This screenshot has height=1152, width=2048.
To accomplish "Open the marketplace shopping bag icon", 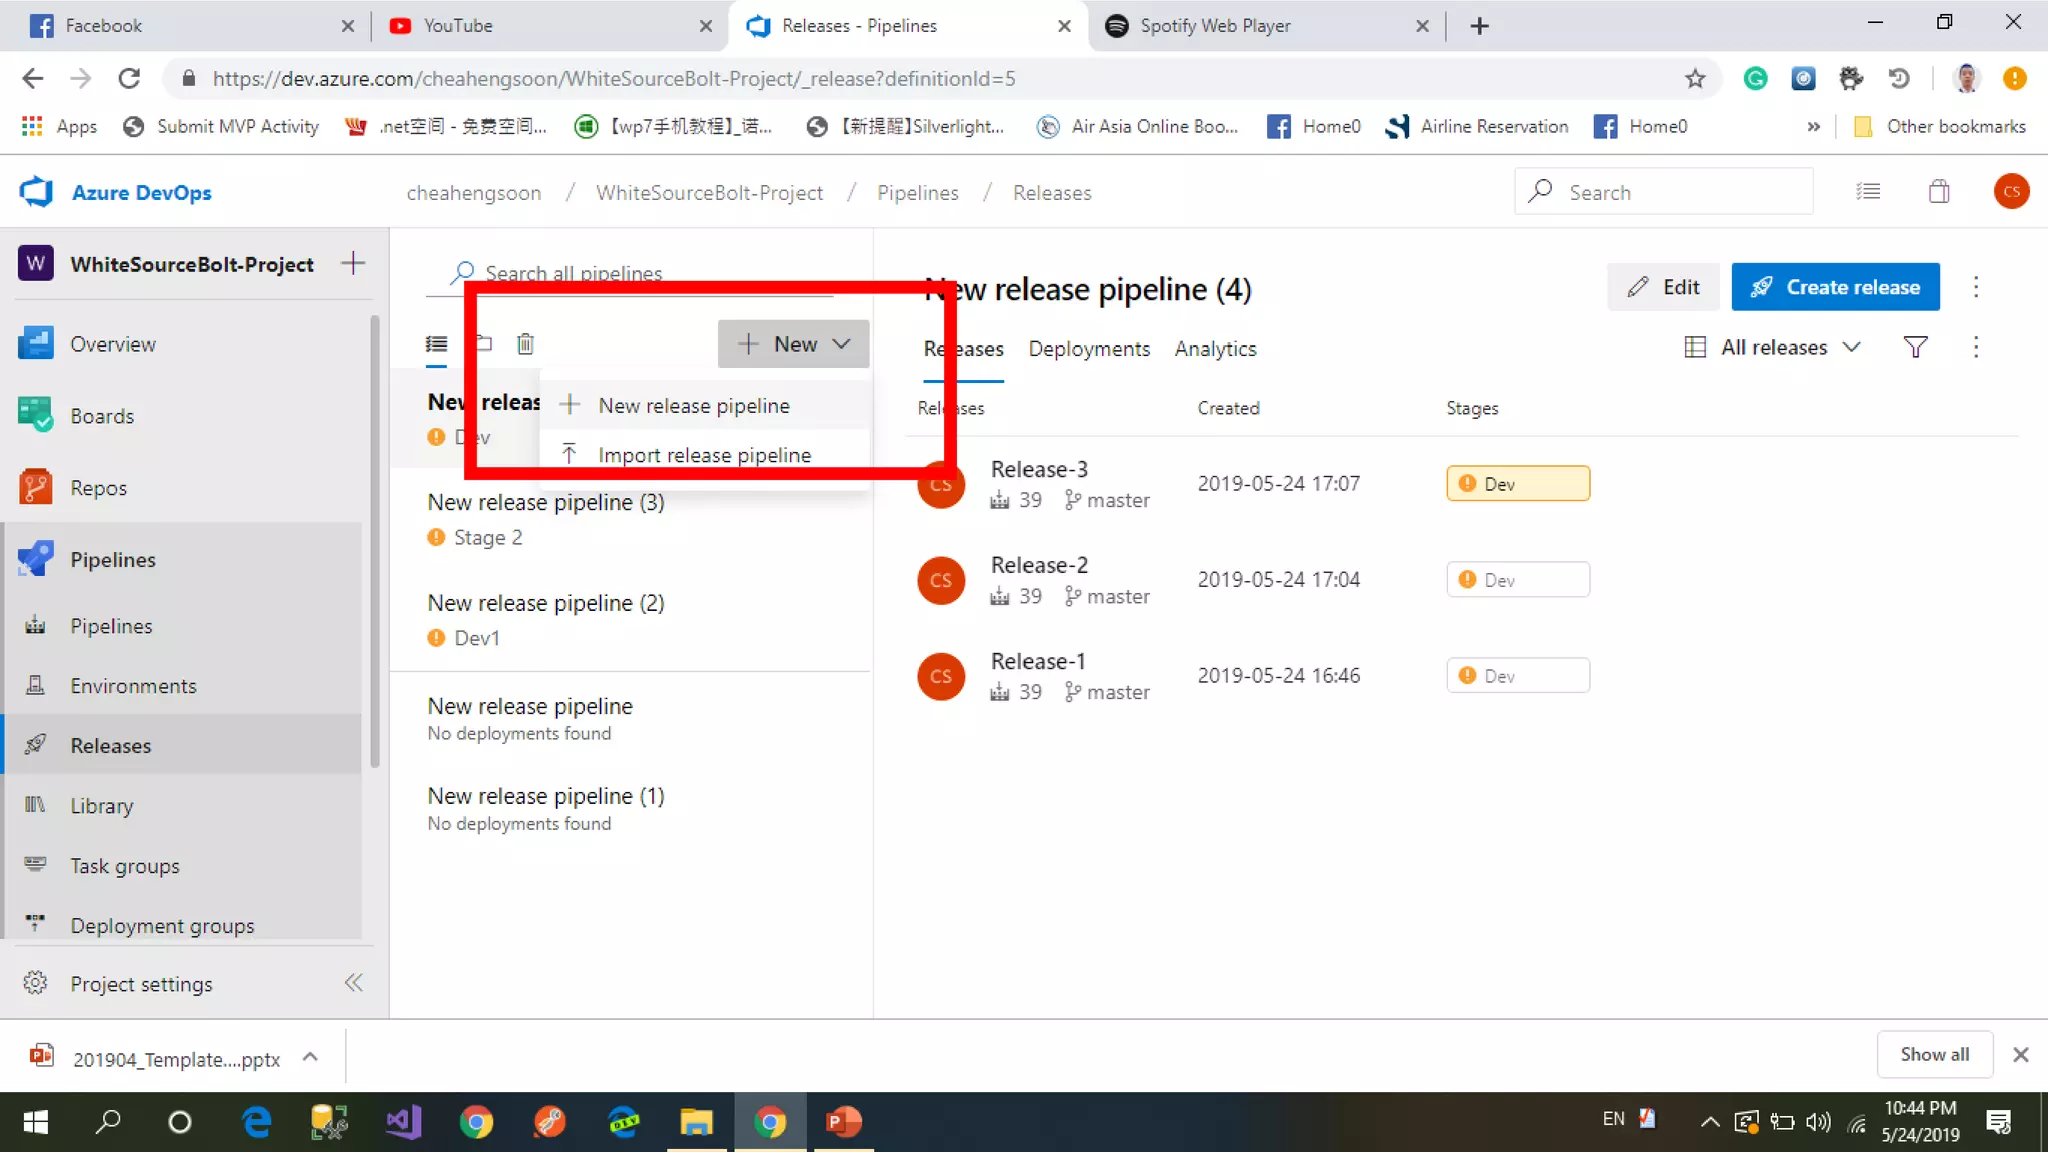I will point(1938,192).
